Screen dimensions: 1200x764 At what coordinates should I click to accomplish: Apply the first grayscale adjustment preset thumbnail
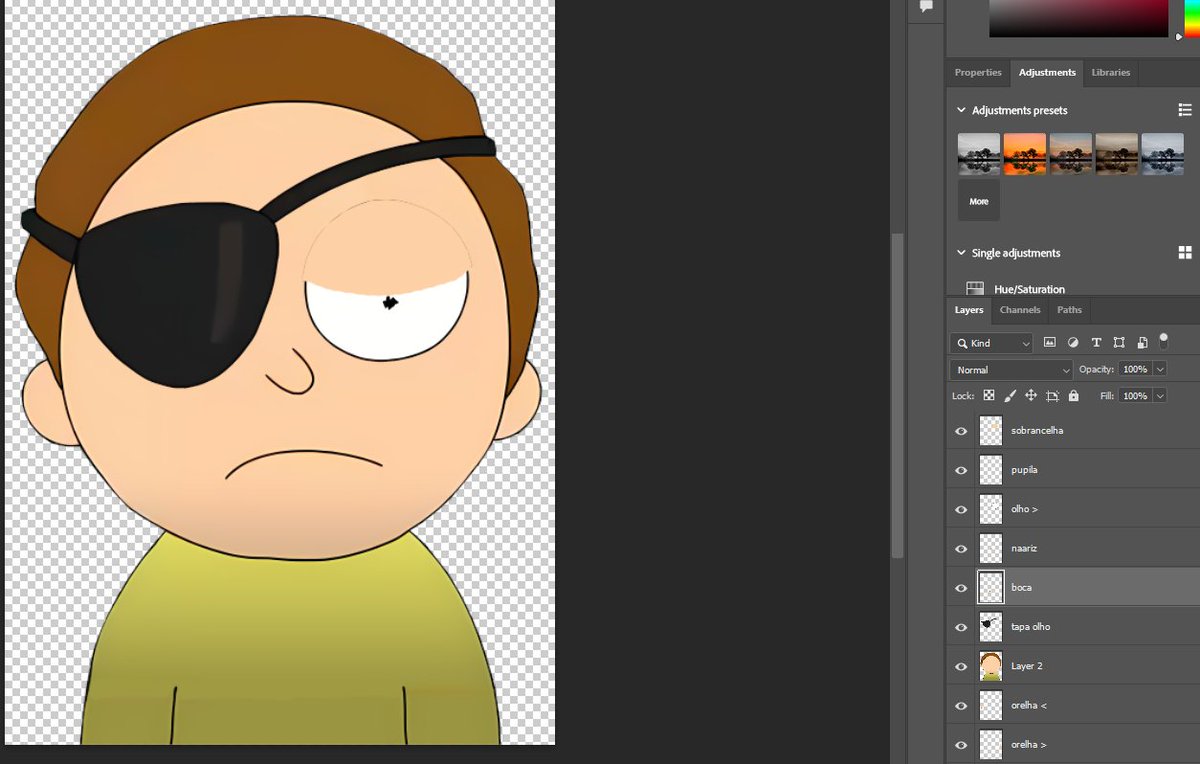point(979,154)
